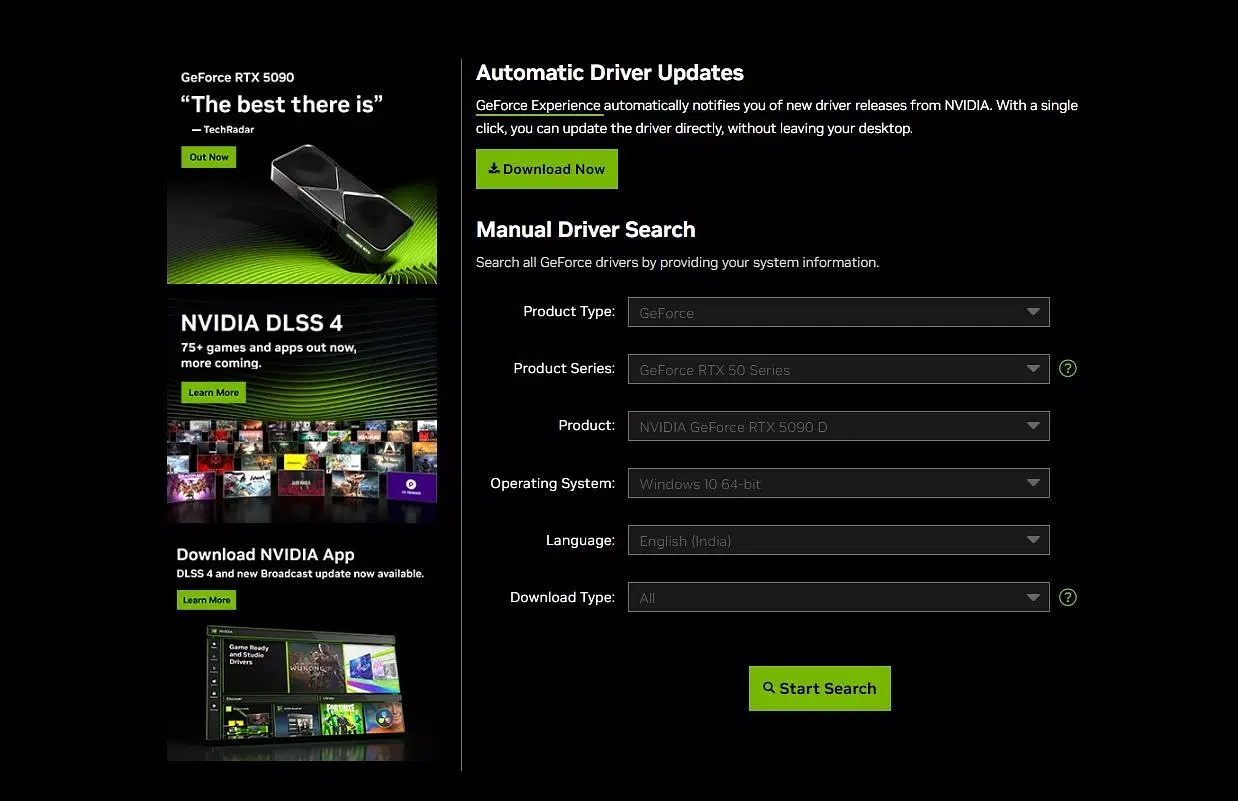Click the help icon beside Download Type

tap(1068, 597)
